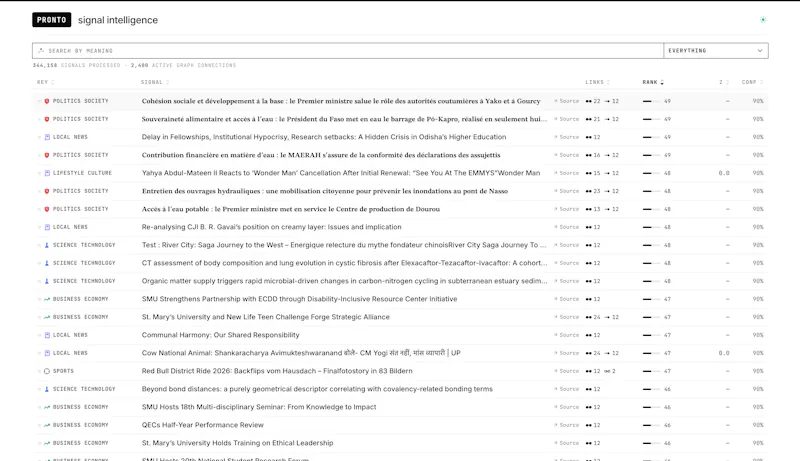Screen dimensions: 800x461
Task: Click the Science icon on the River City Saga row
Action: (x=47, y=245)
